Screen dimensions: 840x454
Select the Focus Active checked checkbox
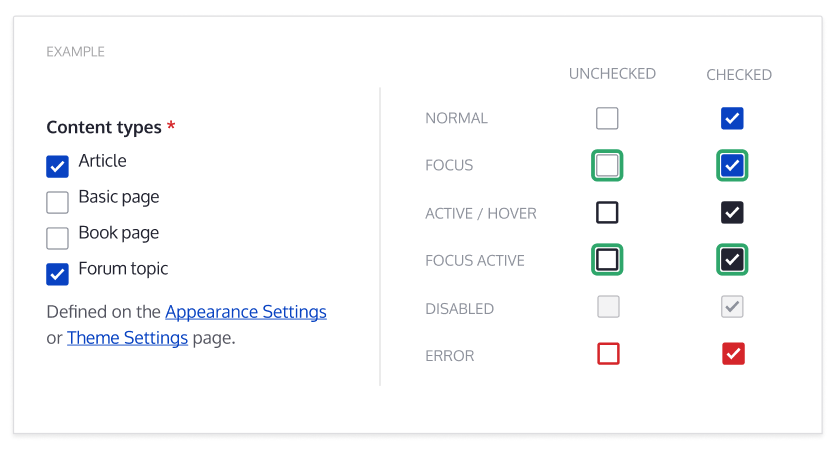(x=732, y=260)
